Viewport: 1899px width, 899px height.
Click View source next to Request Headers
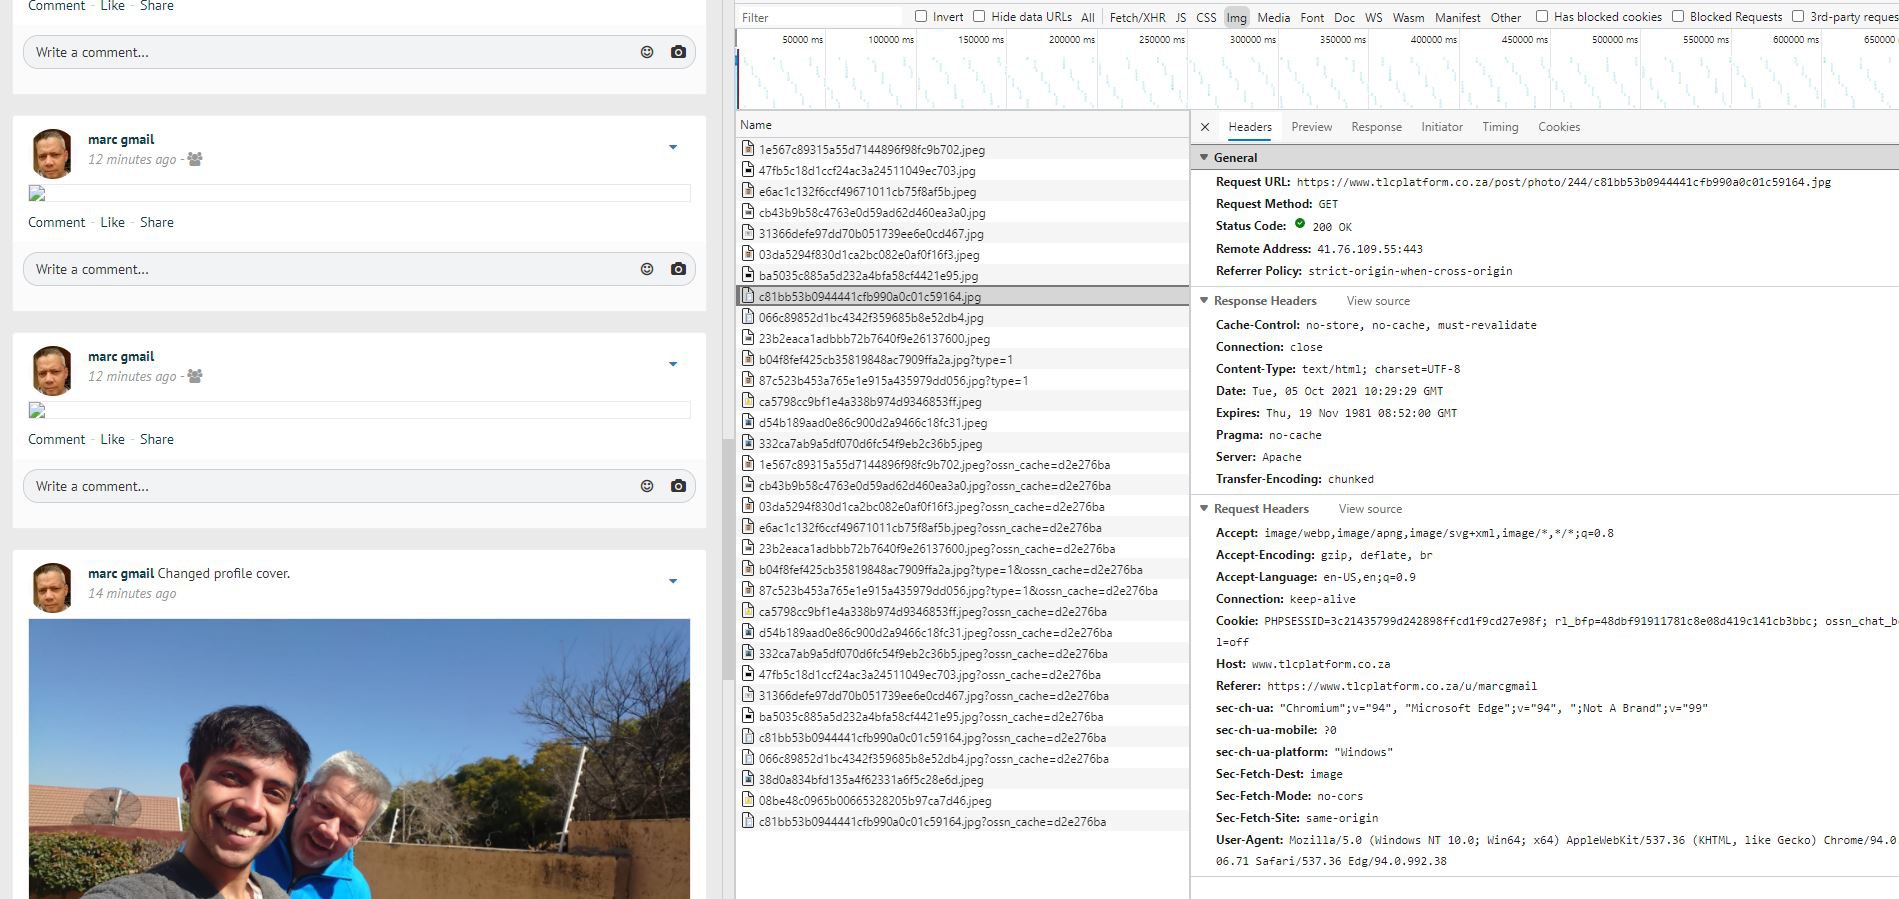(x=1370, y=509)
